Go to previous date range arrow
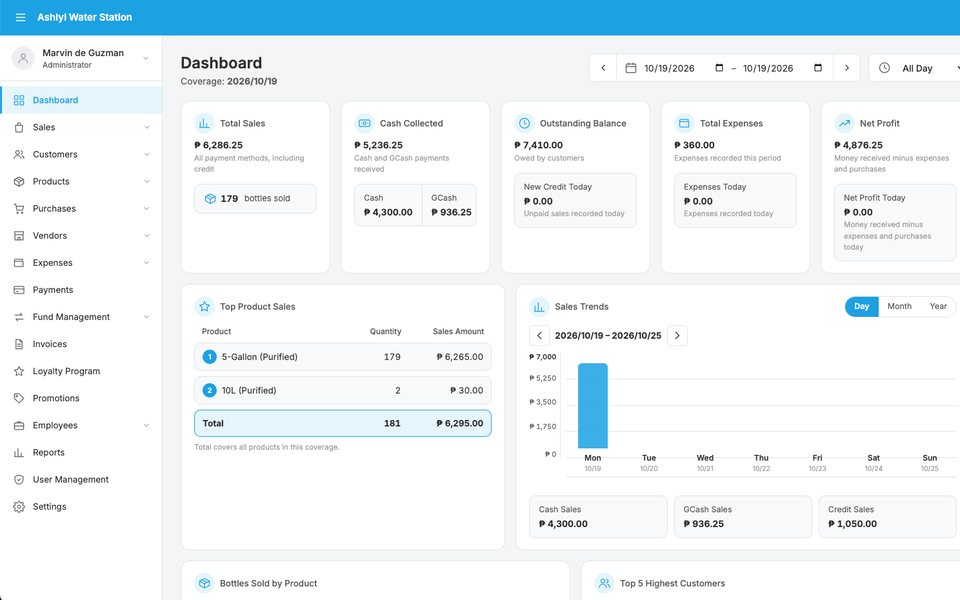960x600 pixels. coord(603,68)
